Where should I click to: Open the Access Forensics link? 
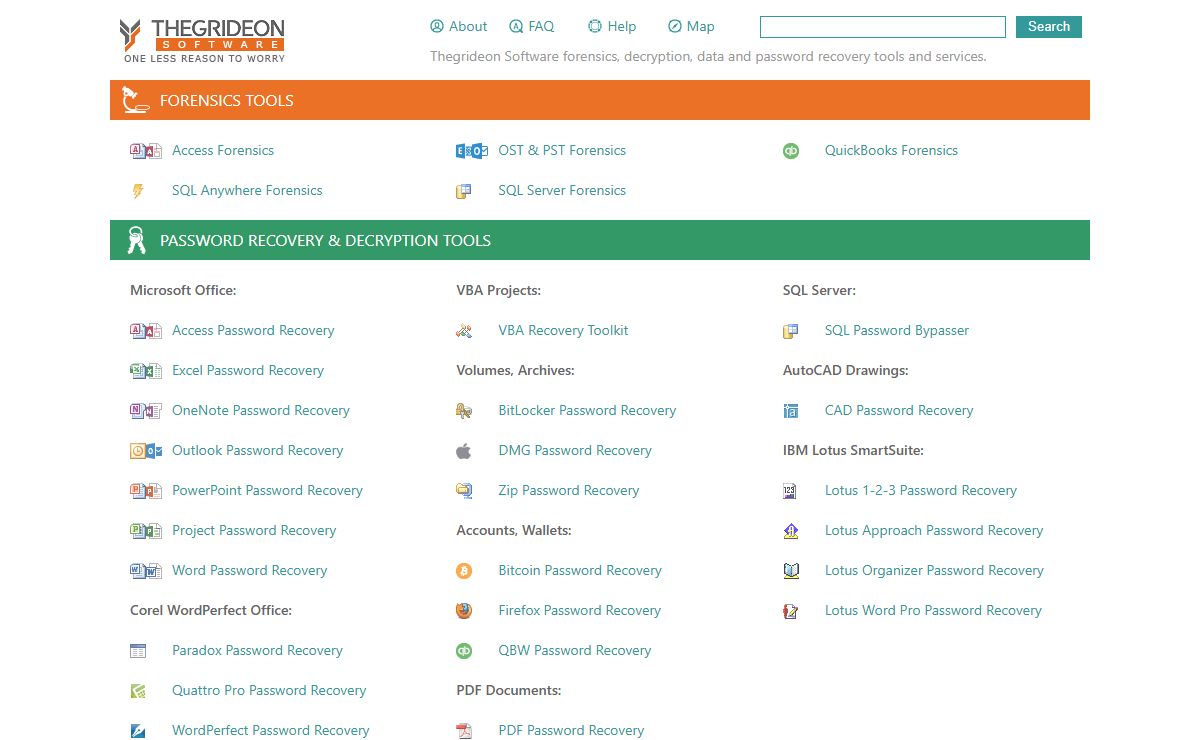pos(223,151)
